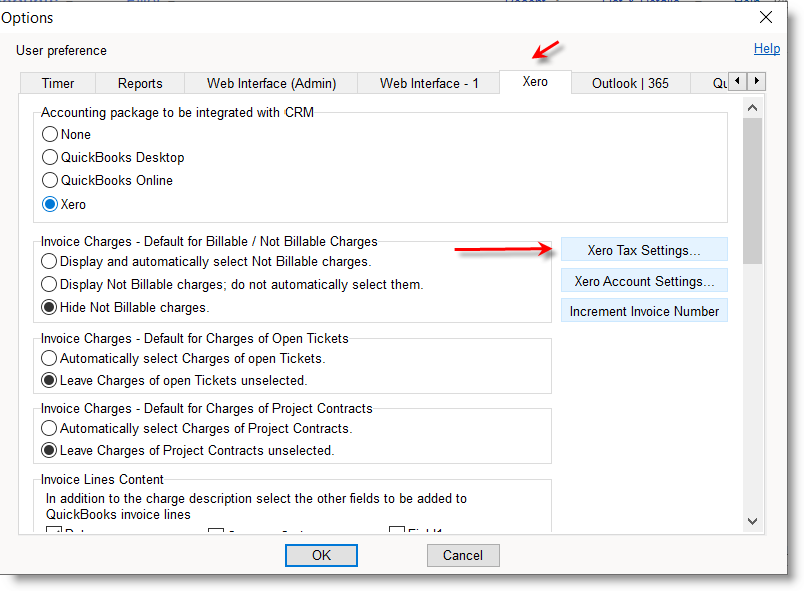Confirm settings with the OK button

[321, 555]
